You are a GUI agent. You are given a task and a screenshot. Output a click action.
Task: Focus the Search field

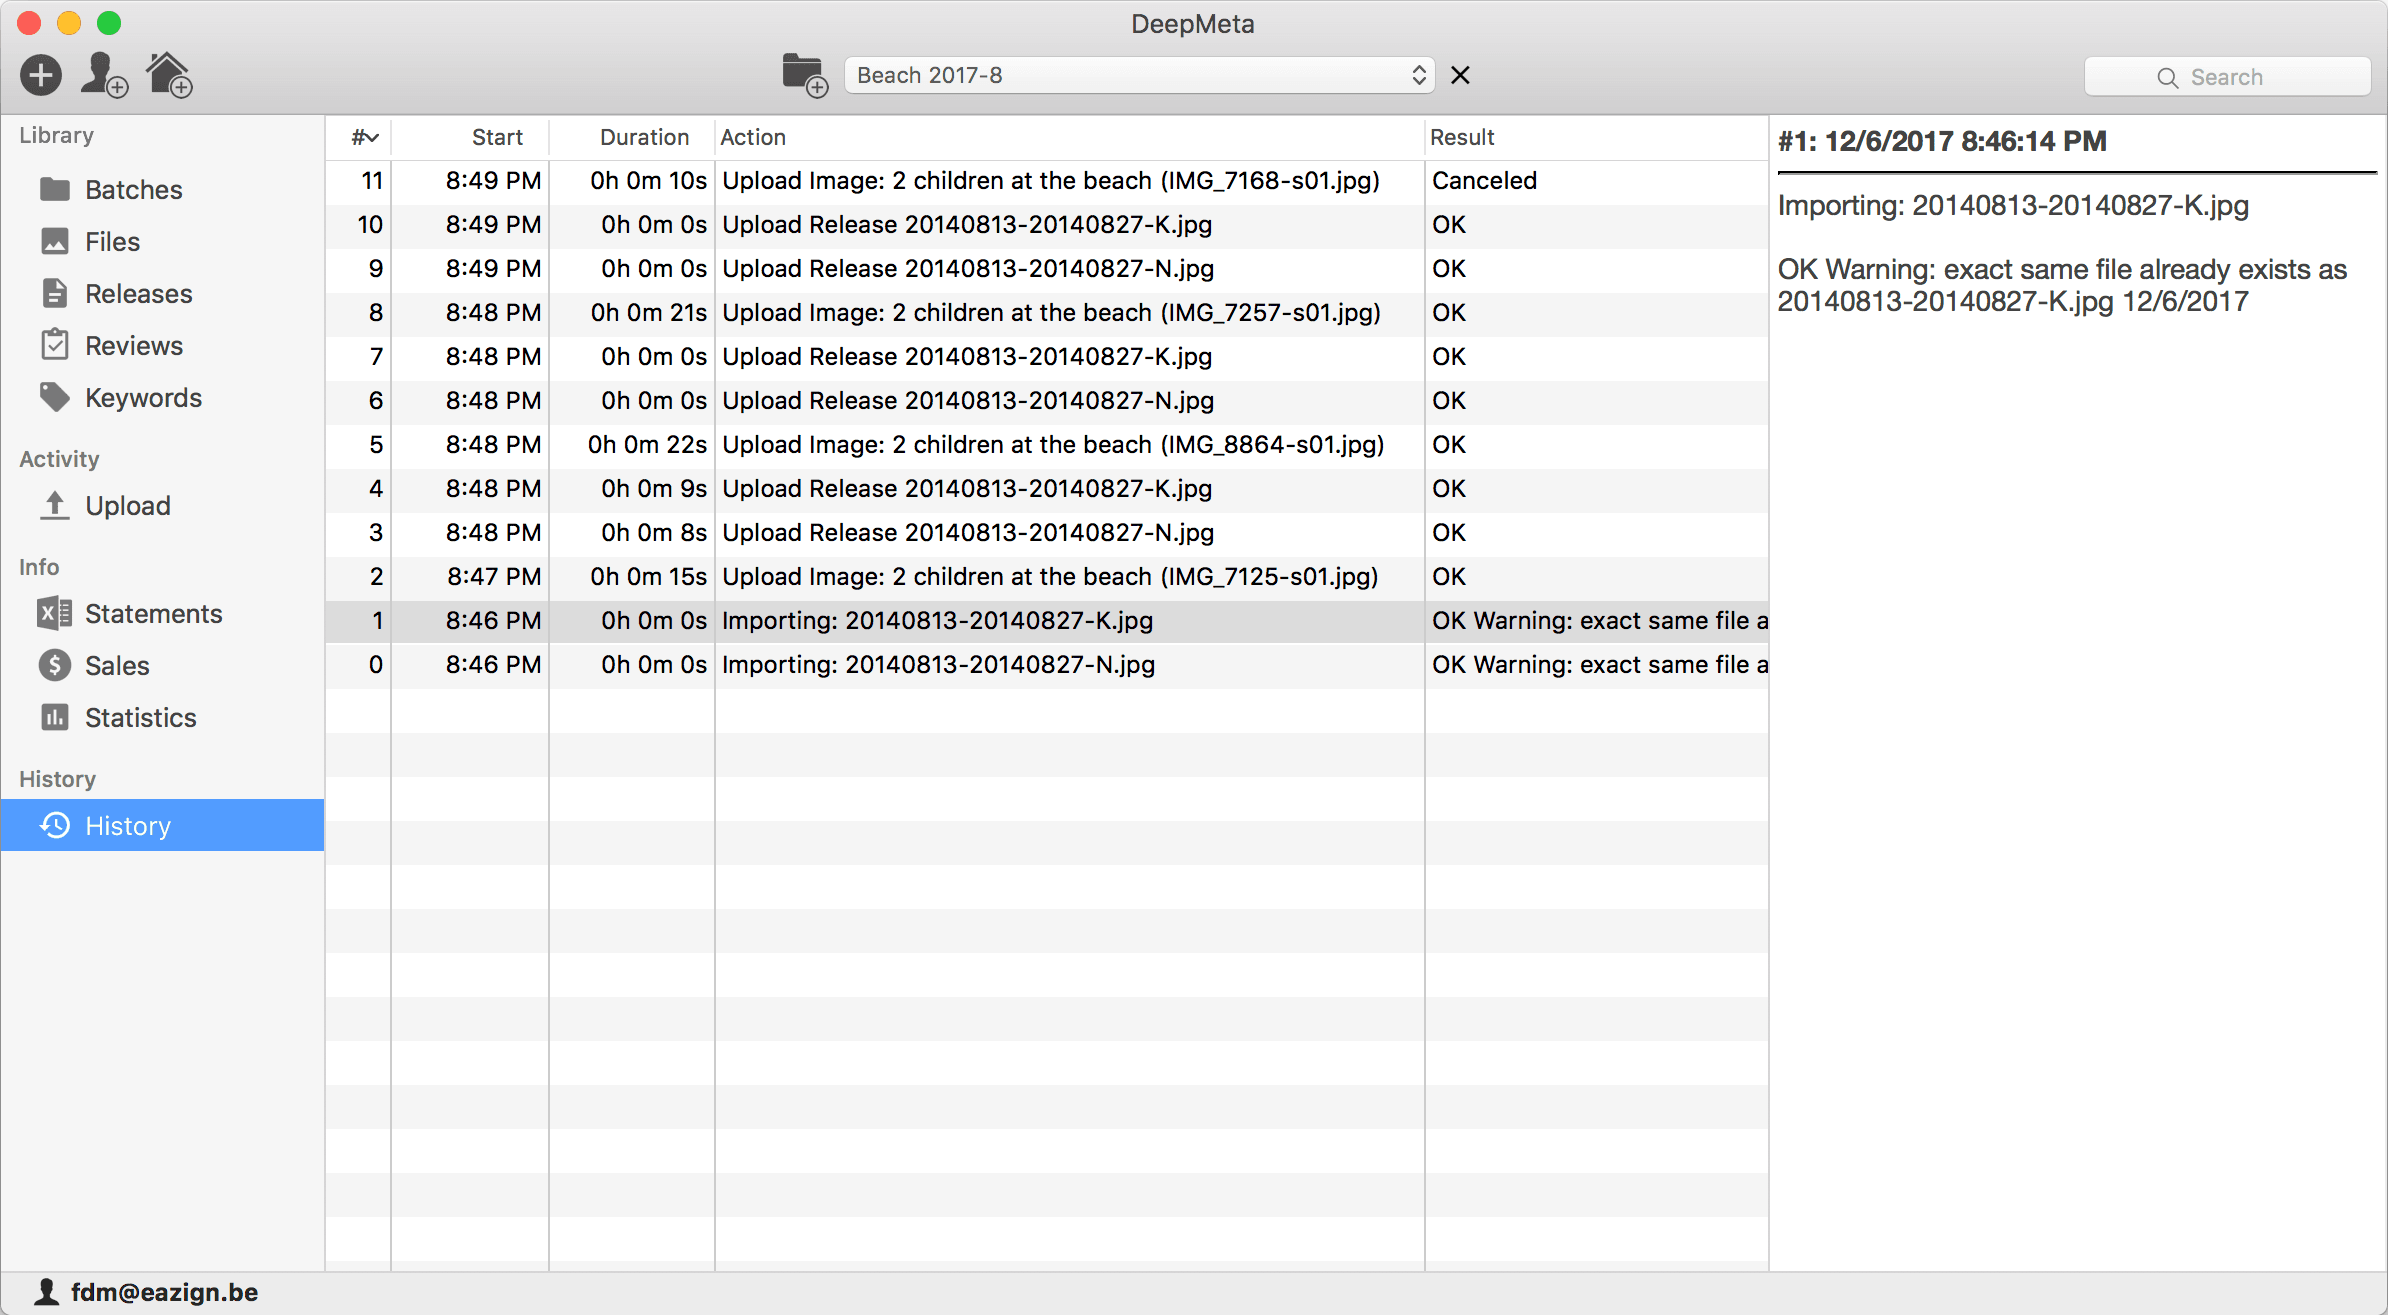tap(2227, 77)
